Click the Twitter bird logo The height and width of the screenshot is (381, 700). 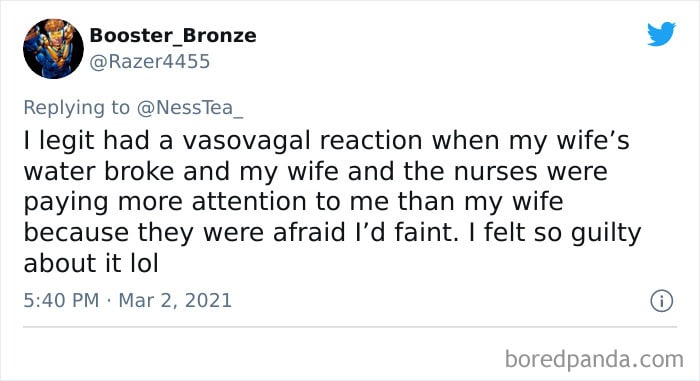(x=661, y=33)
